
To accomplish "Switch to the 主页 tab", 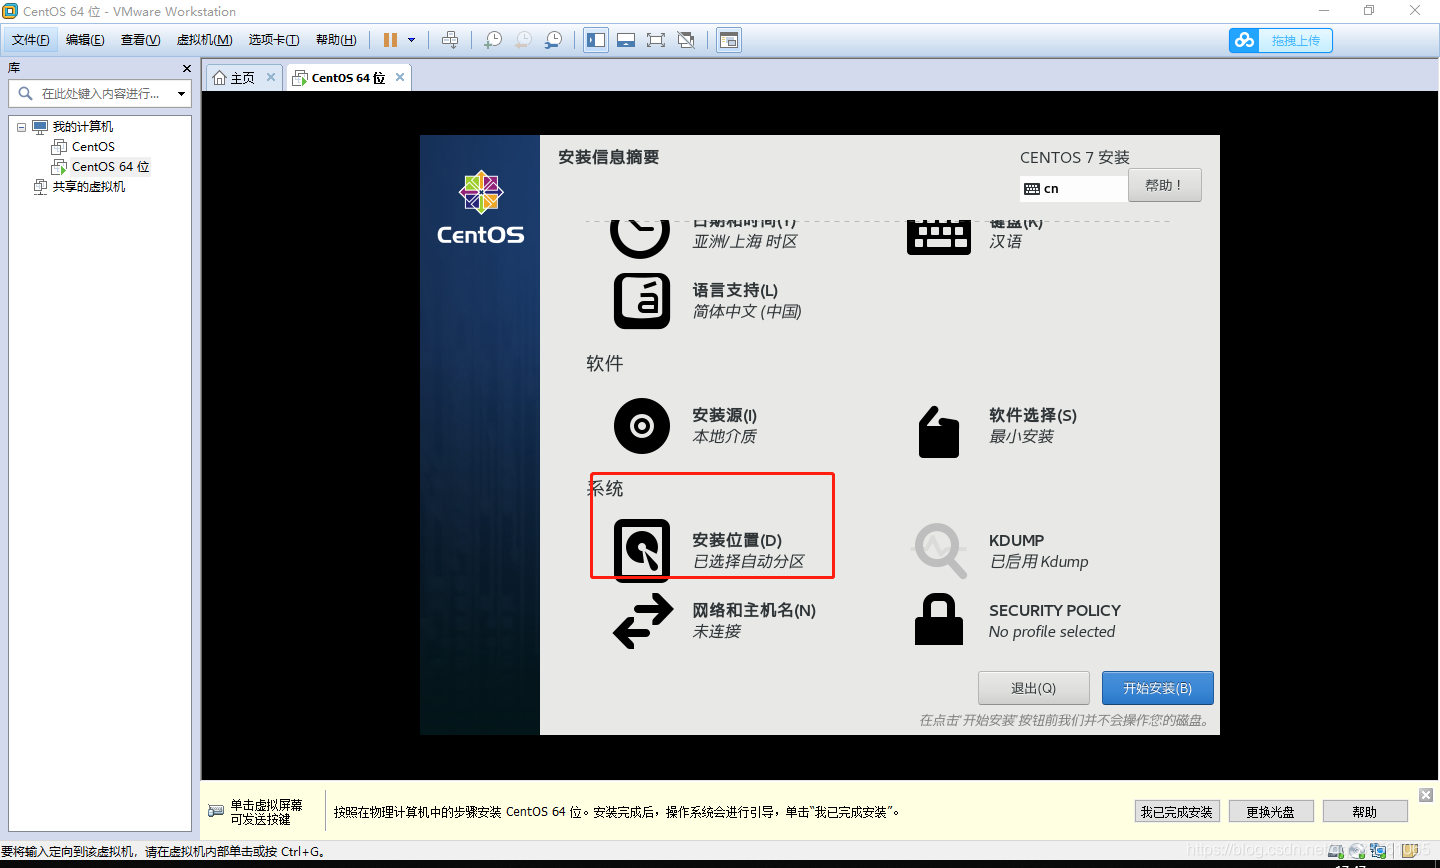I will [x=242, y=78].
